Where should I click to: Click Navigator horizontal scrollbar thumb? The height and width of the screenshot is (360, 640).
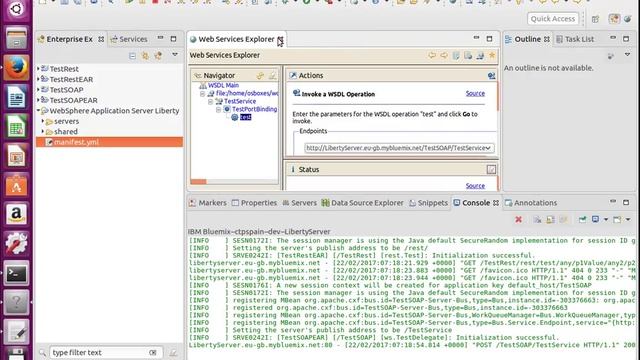click(x=198, y=182)
